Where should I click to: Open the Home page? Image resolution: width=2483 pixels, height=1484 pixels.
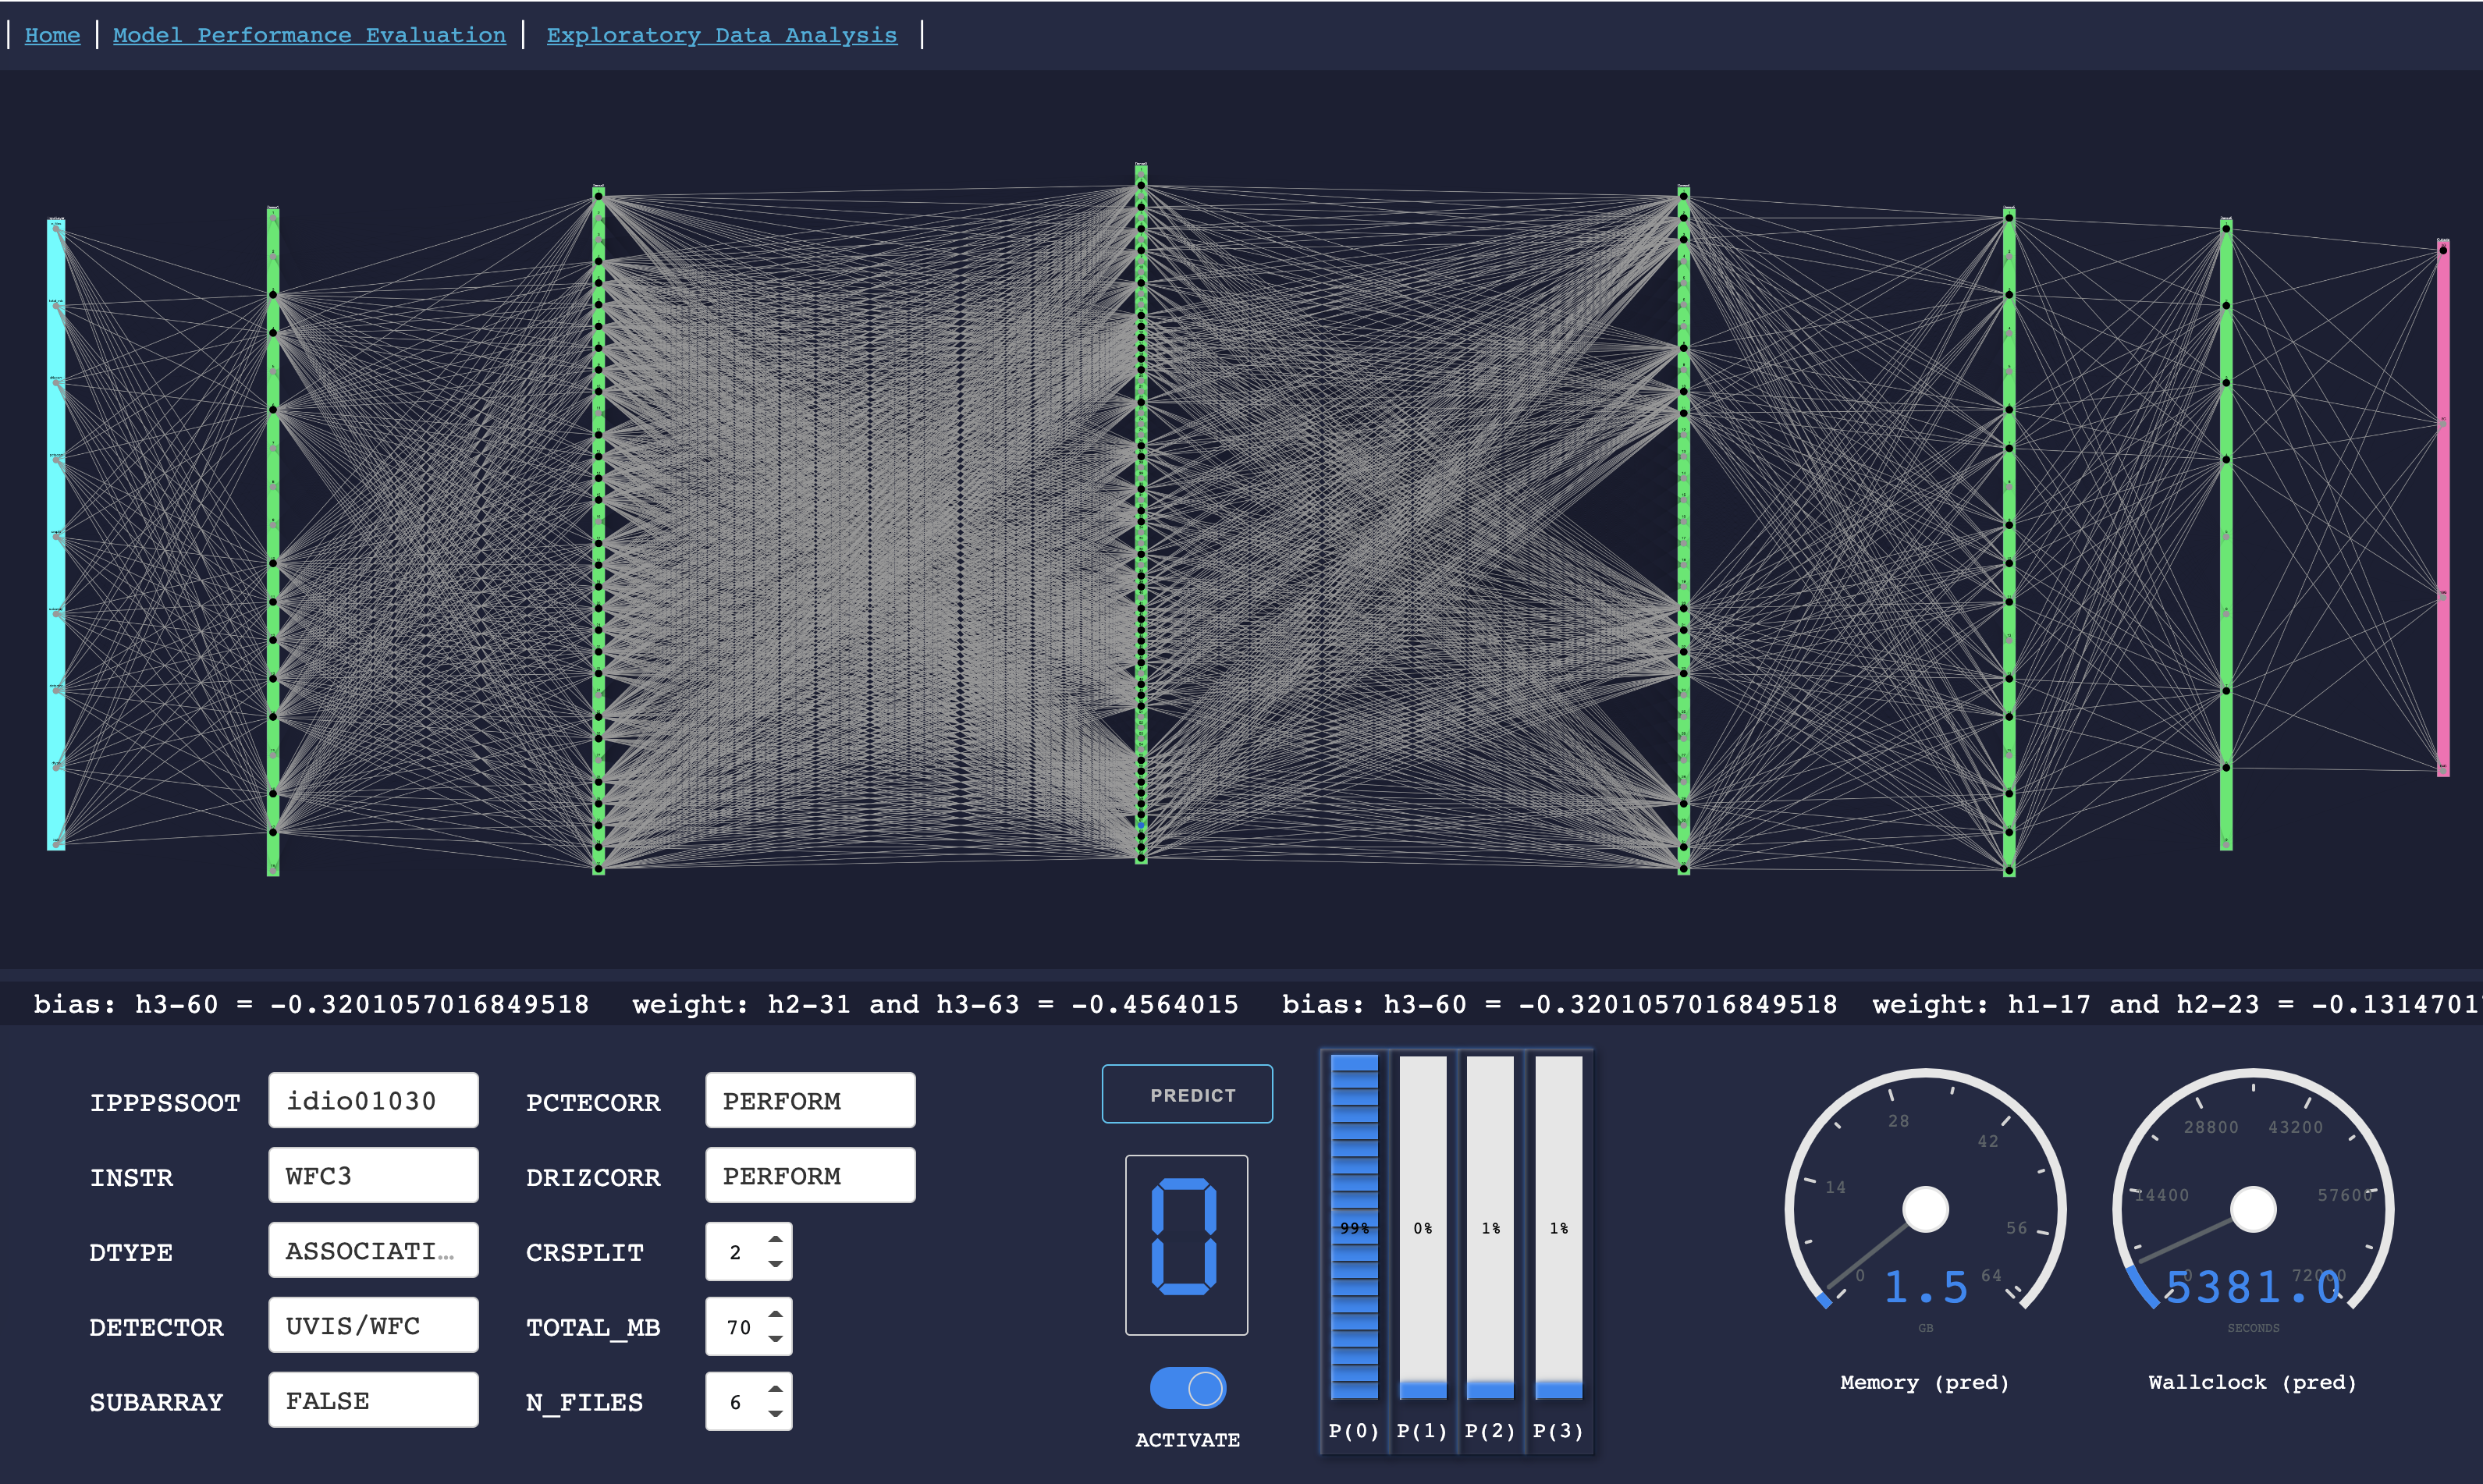click(52, 35)
